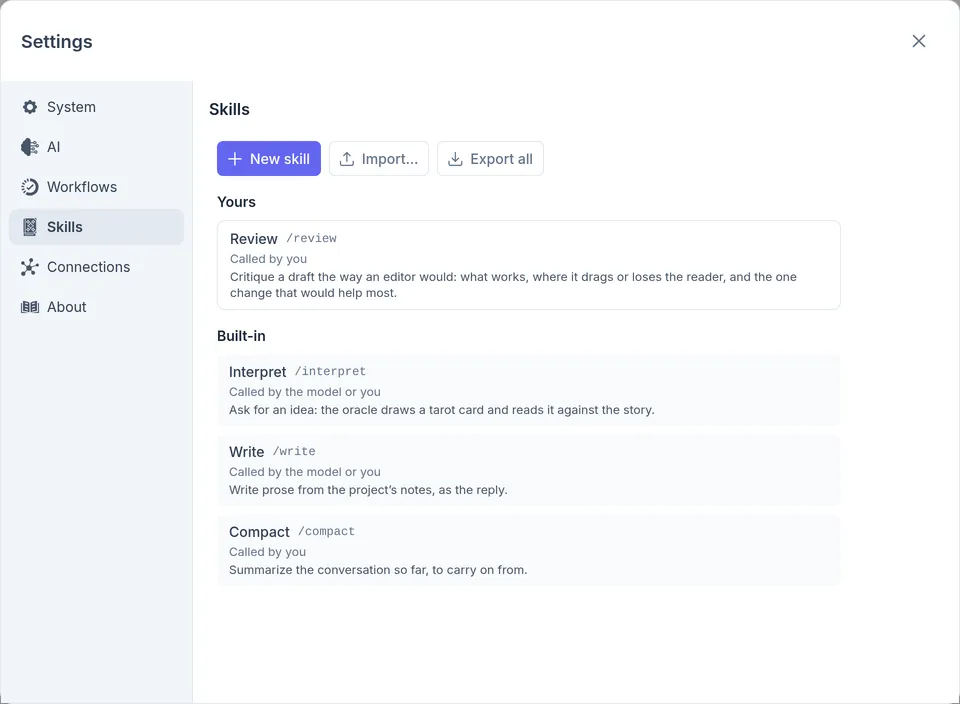960x704 pixels.
Task: Open the Workflows section
Action: pos(96,187)
